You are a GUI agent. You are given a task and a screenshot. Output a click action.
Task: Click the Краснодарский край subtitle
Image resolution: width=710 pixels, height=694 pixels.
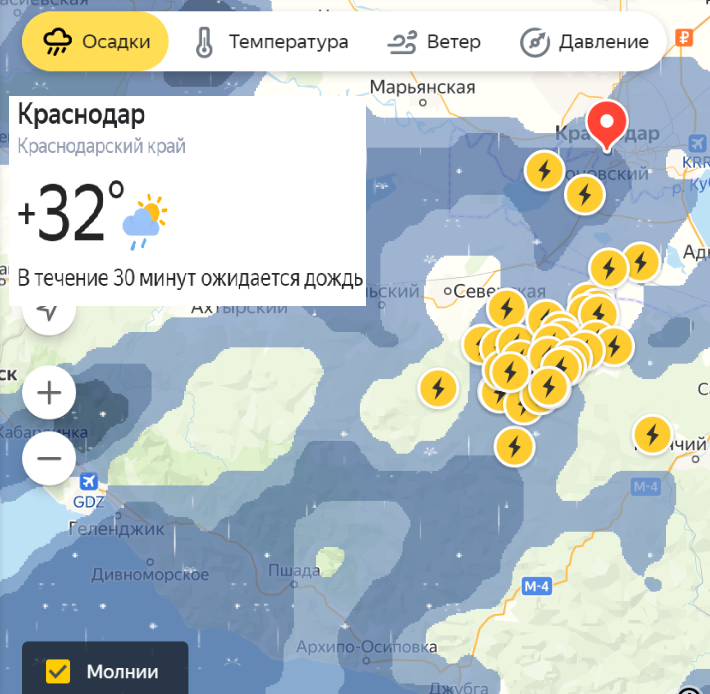tap(101, 146)
